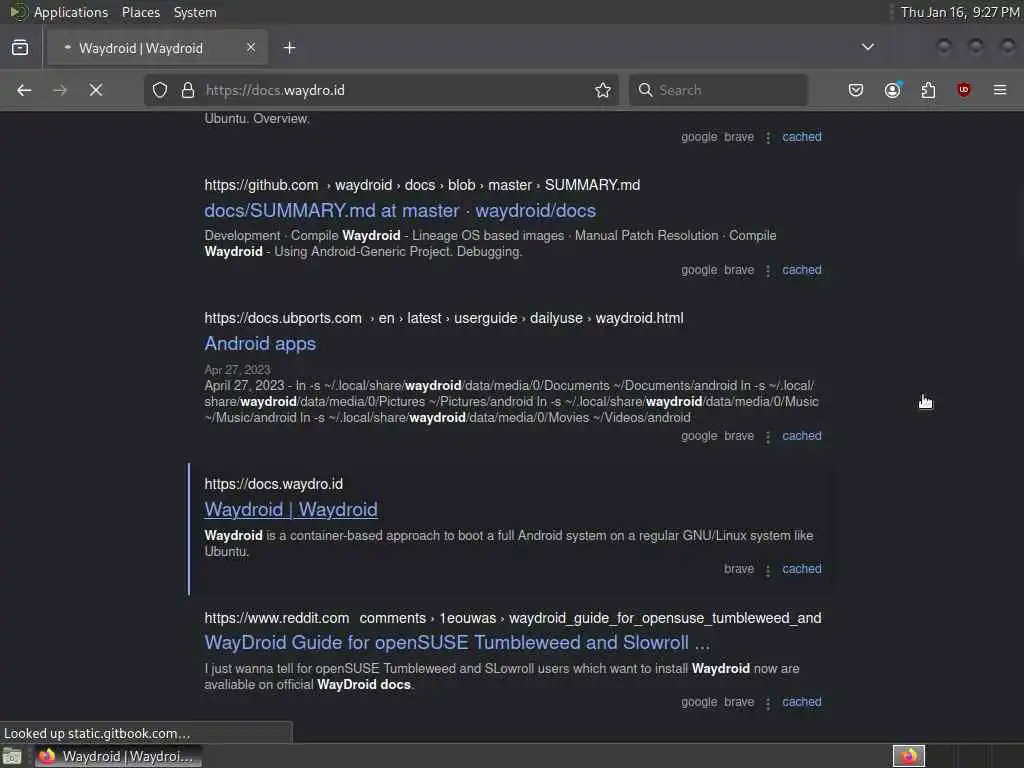Screen dimensions: 1024x768
Task: Click the distro logo beside Applications
Action: pyautogui.click(x=18, y=12)
